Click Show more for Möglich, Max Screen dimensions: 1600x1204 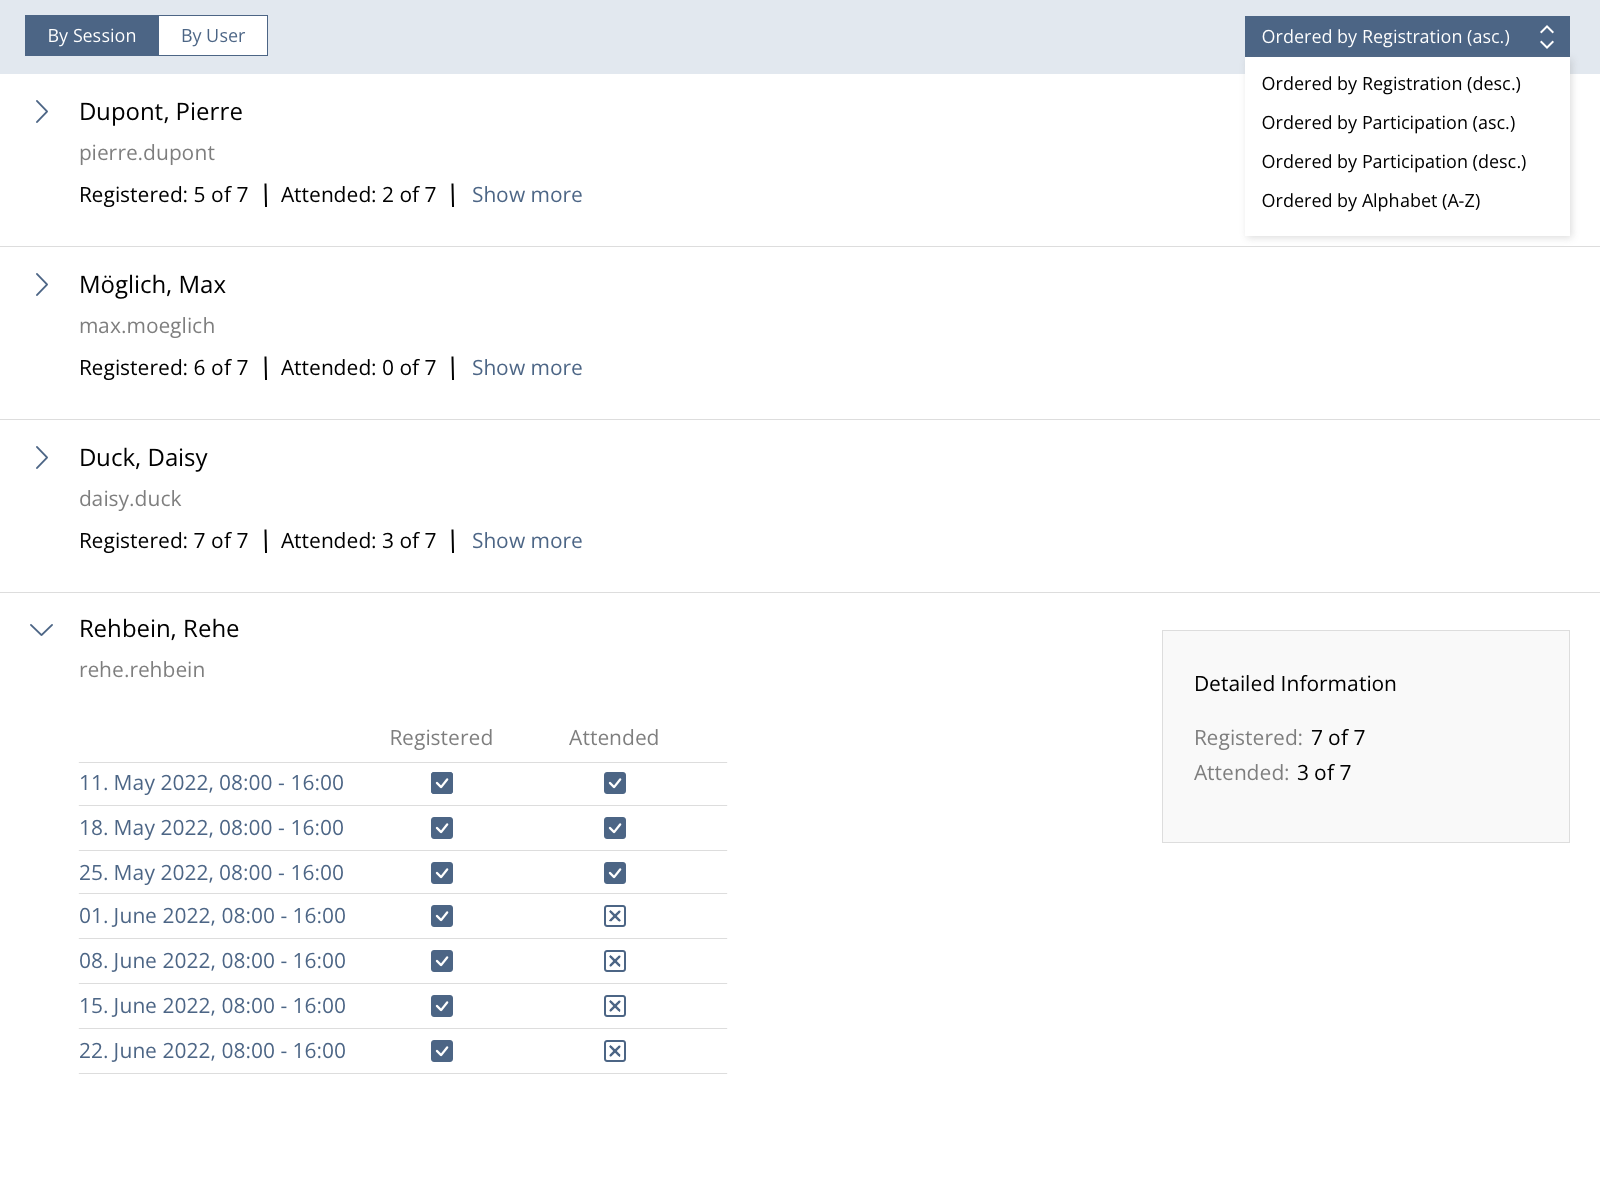(x=526, y=368)
